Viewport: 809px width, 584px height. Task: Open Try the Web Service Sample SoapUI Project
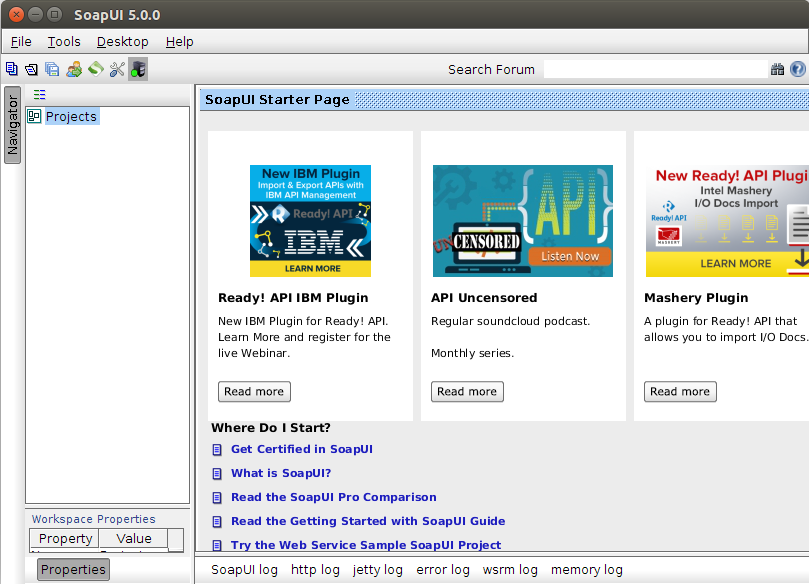[366, 545]
